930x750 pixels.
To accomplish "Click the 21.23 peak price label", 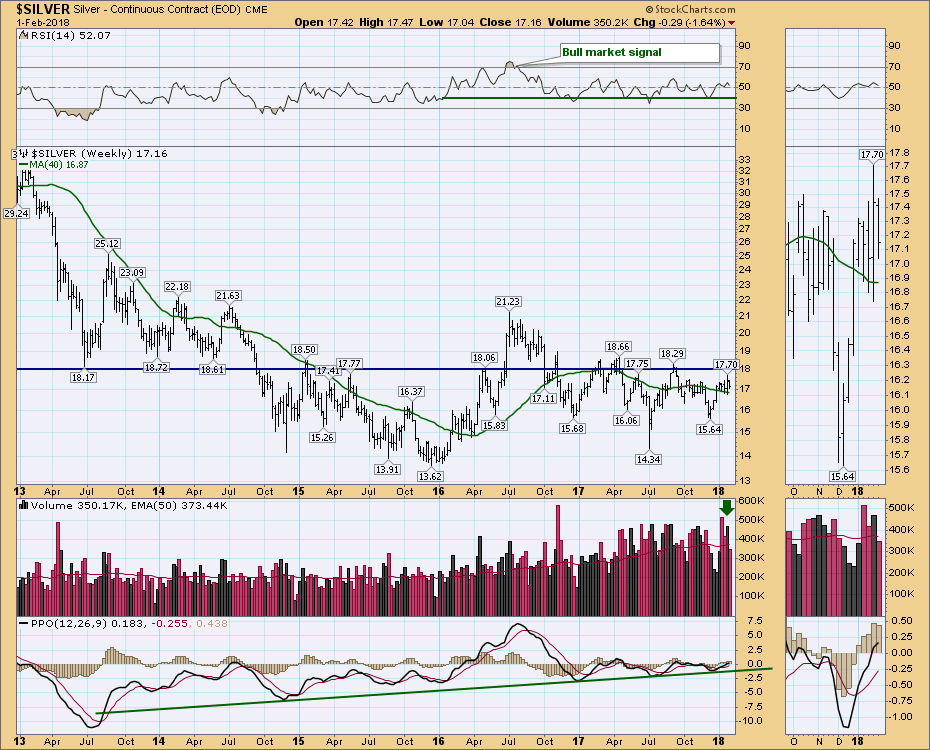I will click(x=508, y=302).
